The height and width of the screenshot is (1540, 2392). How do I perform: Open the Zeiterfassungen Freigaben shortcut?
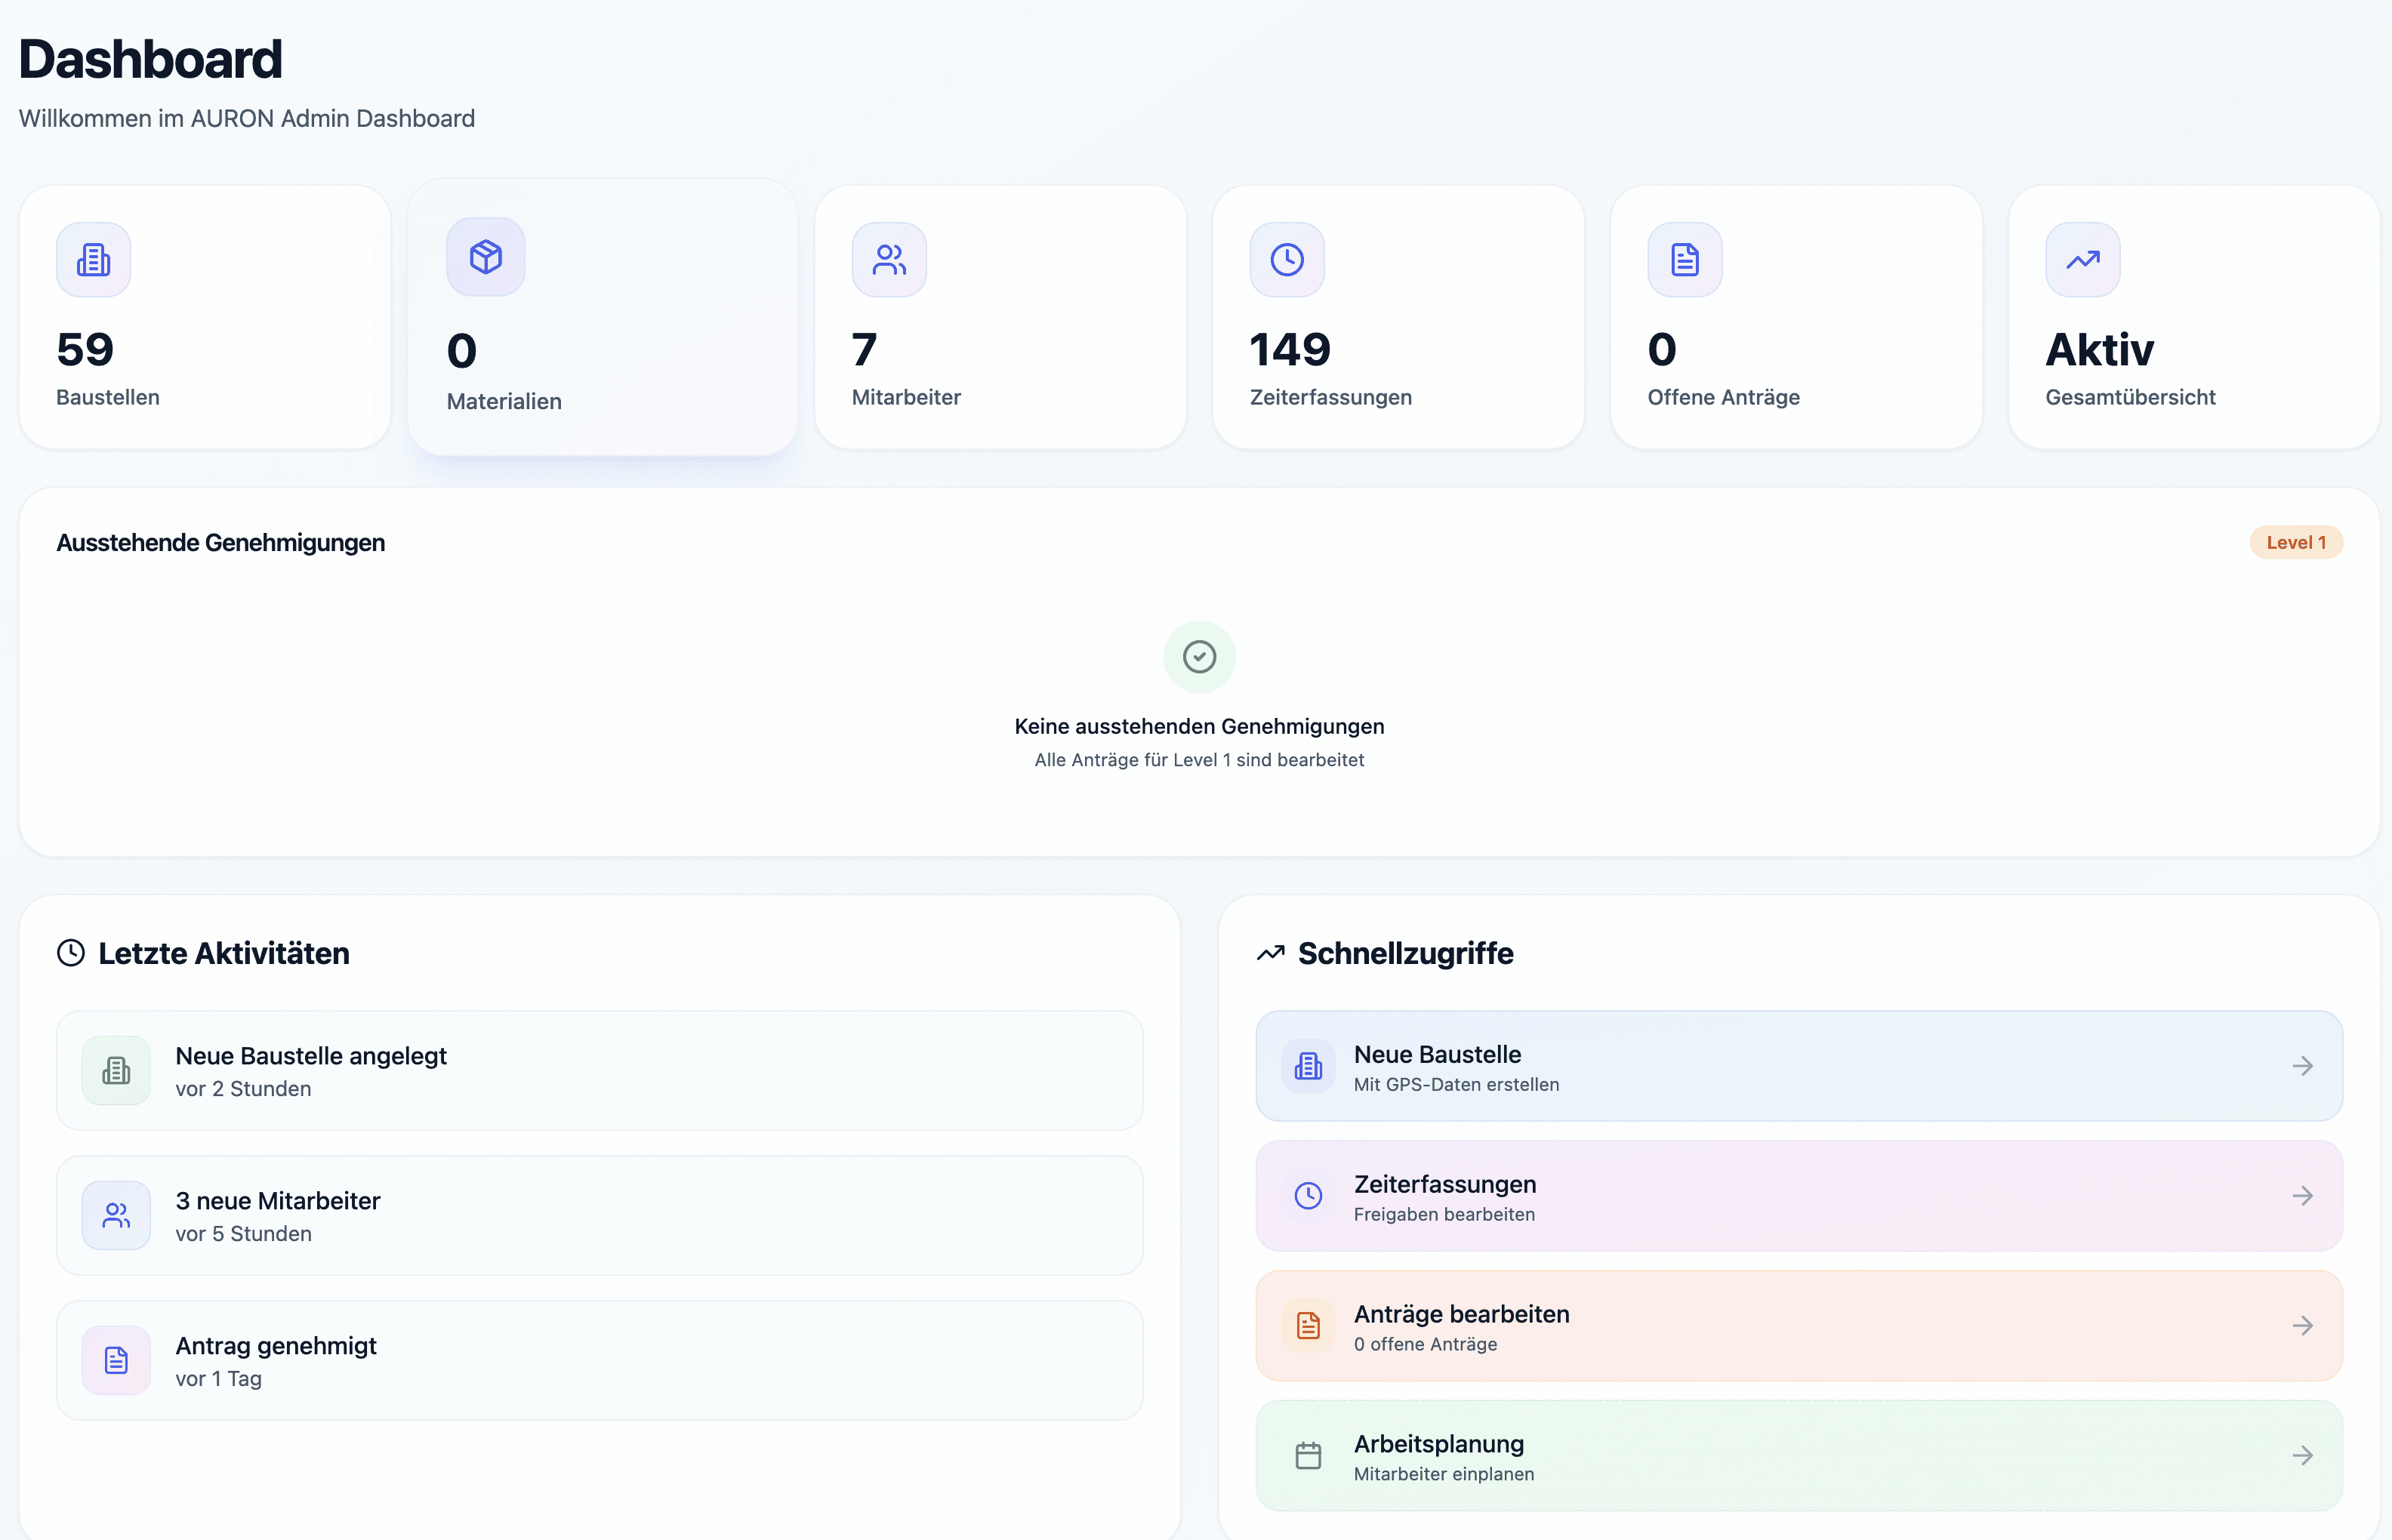click(1798, 1196)
